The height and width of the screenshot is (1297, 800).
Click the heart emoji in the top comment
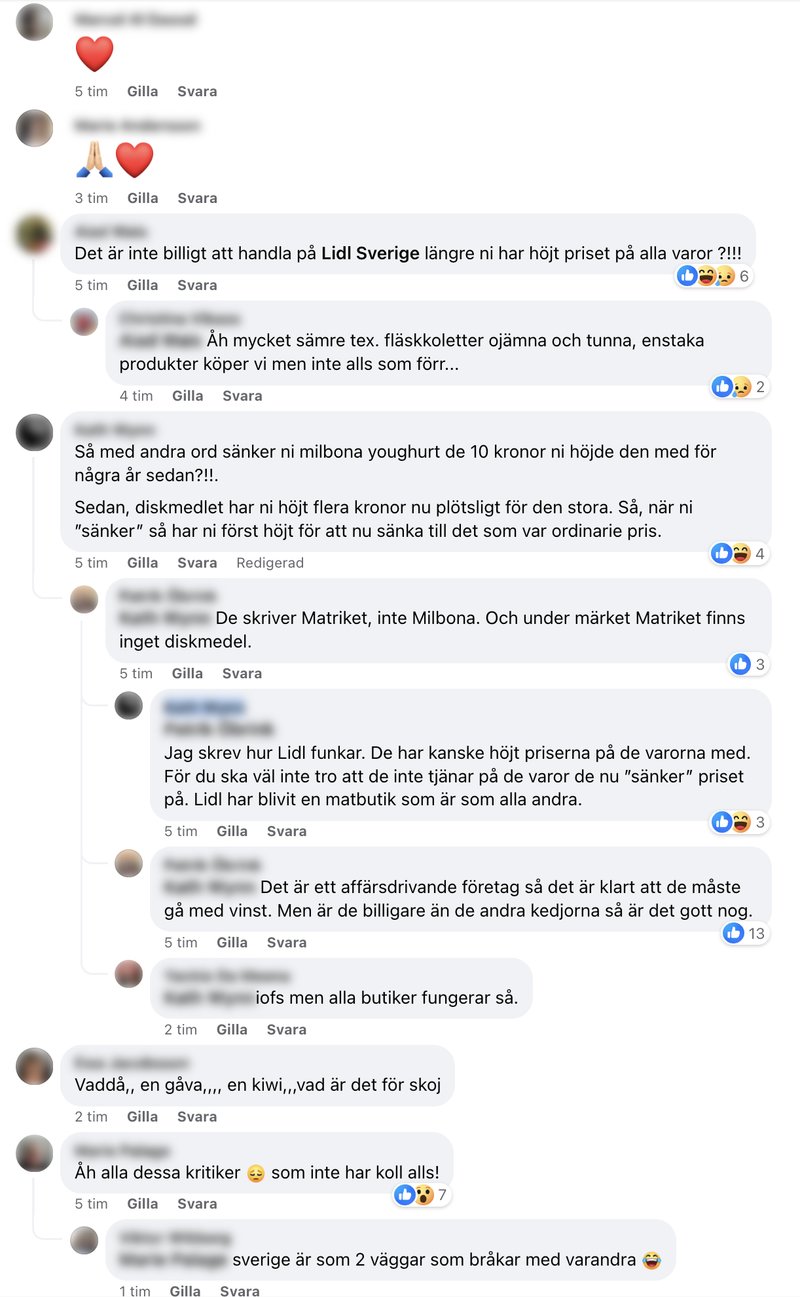(x=95, y=53)
